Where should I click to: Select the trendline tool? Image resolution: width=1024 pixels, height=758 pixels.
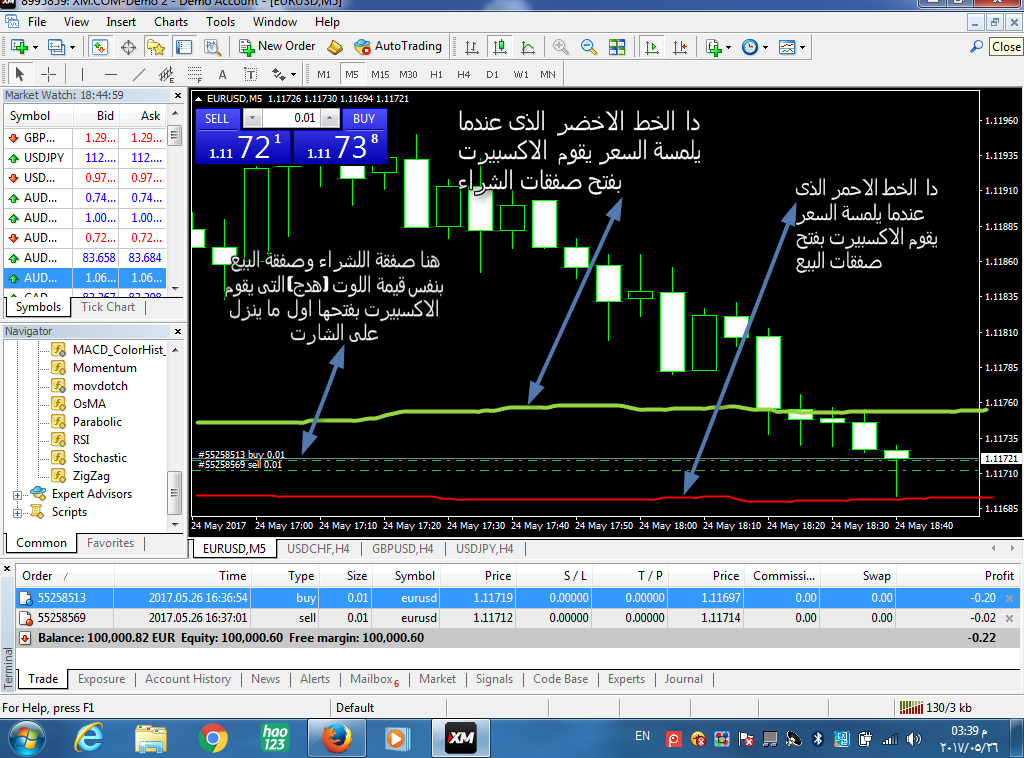[x=138, y=74]
